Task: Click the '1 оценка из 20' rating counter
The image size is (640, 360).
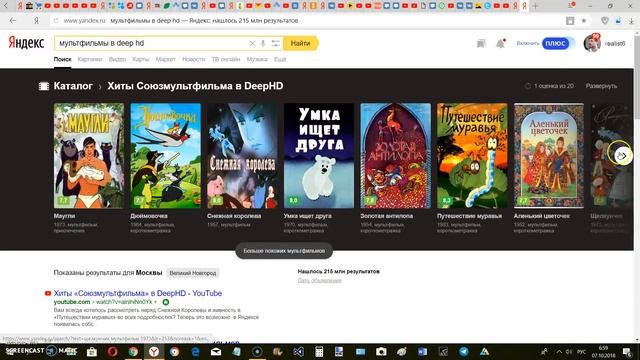Action: [x=549, y=86]
